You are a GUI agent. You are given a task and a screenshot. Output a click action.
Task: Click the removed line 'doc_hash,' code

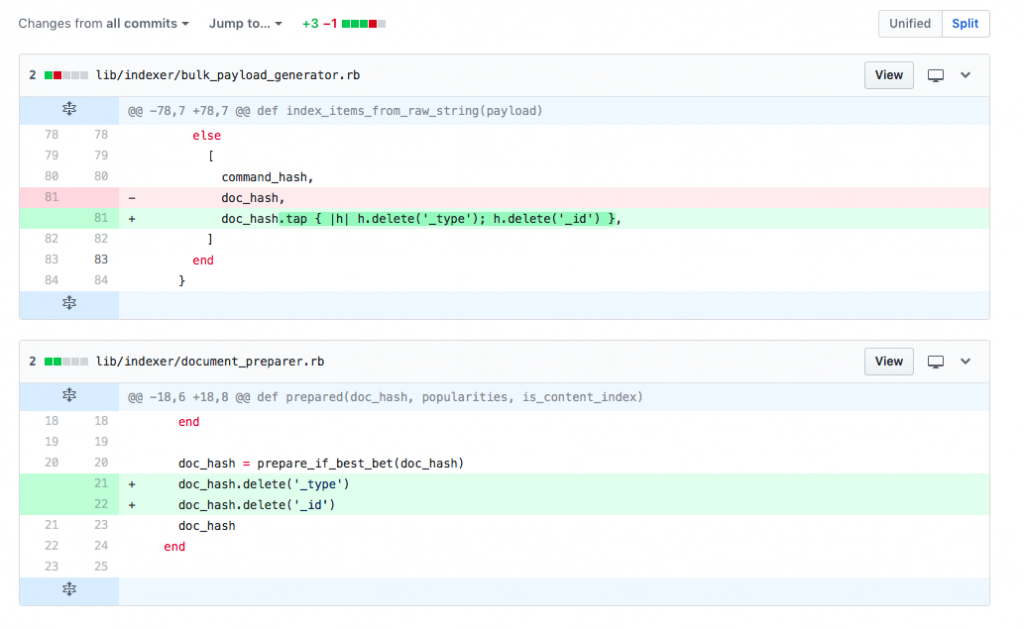[x=253, y=198]
